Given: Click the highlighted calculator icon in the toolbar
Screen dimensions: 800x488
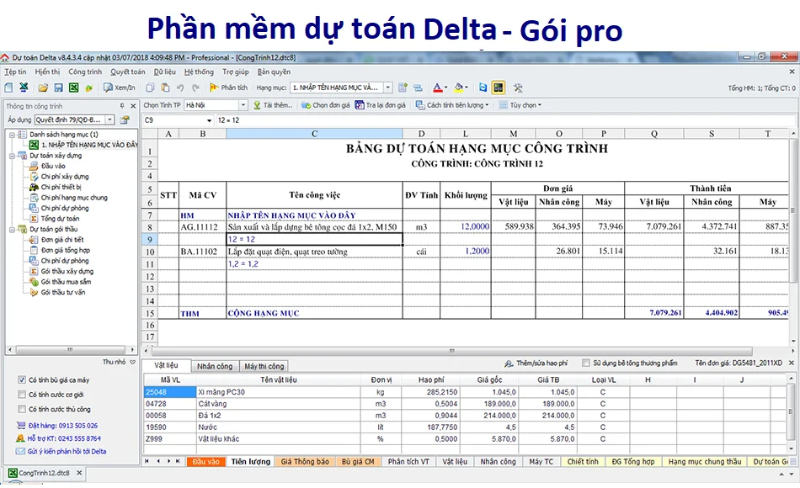Looking at the screenshot, I should click(498, 88).
